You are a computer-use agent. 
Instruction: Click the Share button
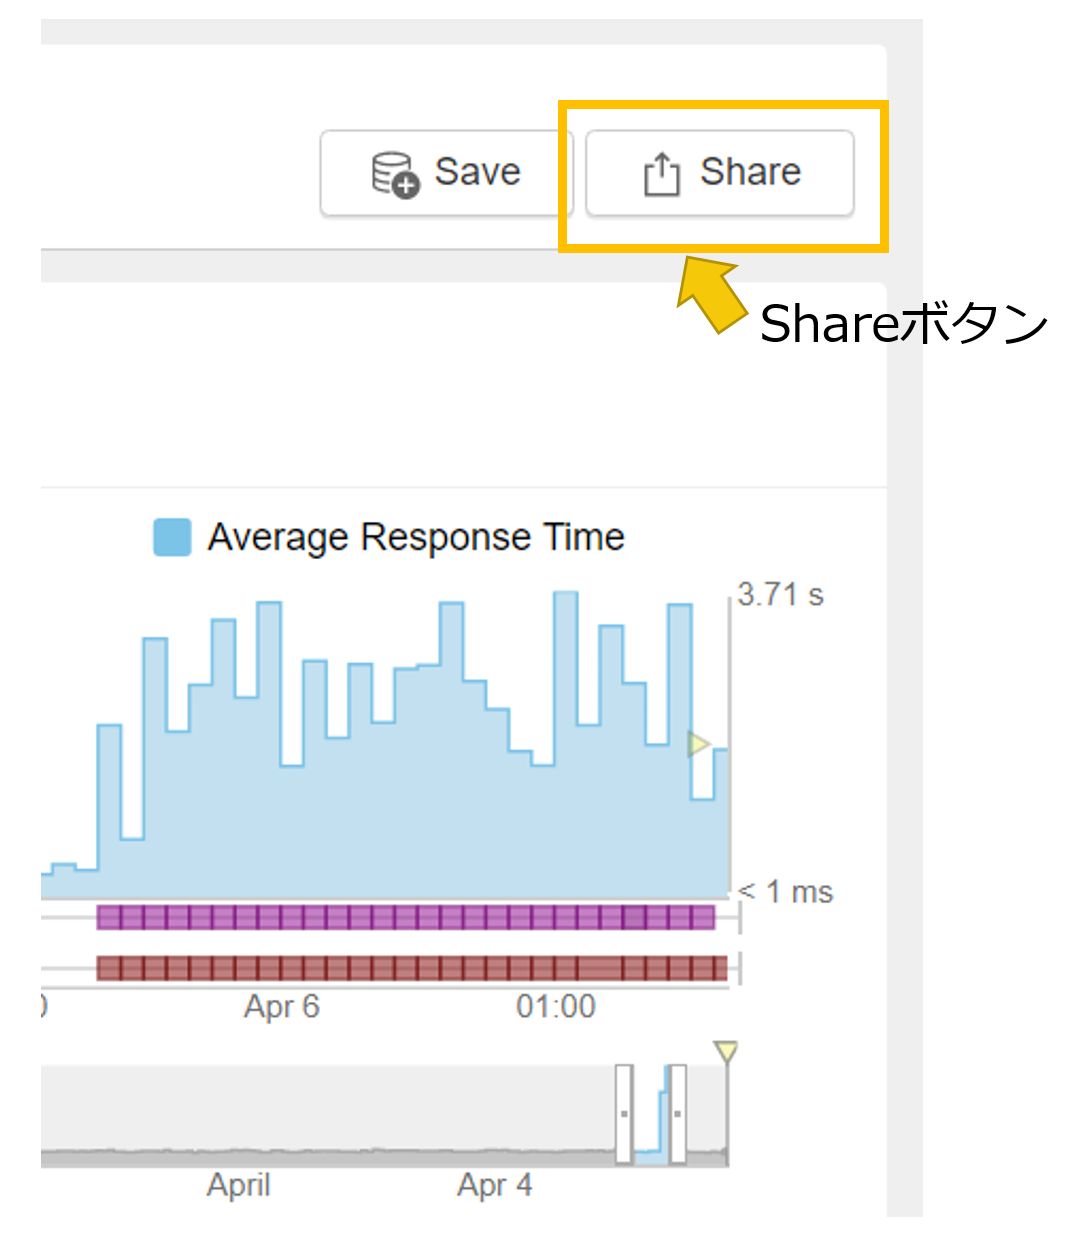coord(720,173)
